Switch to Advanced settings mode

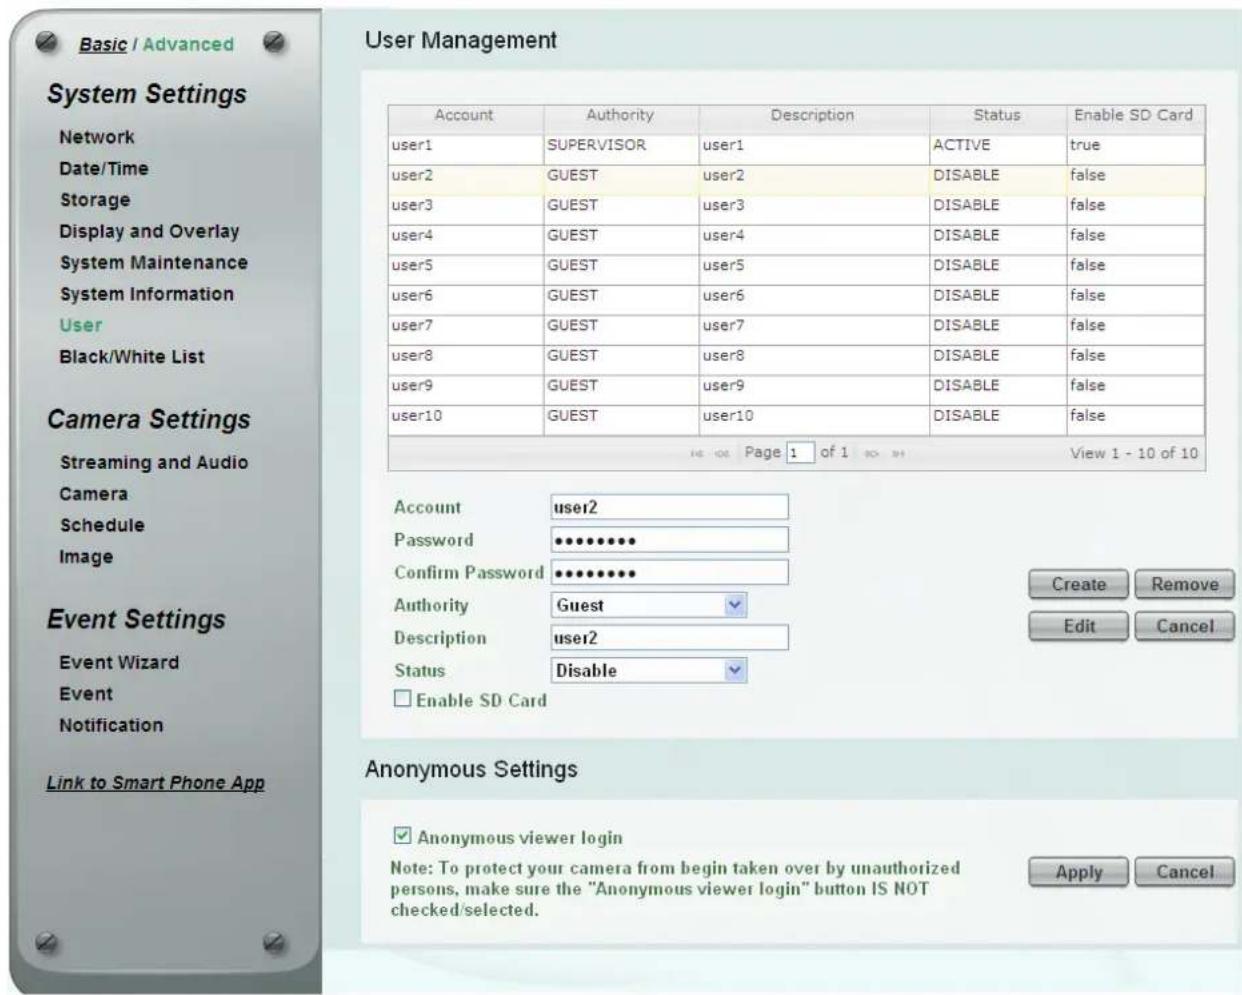click(188, 44)
